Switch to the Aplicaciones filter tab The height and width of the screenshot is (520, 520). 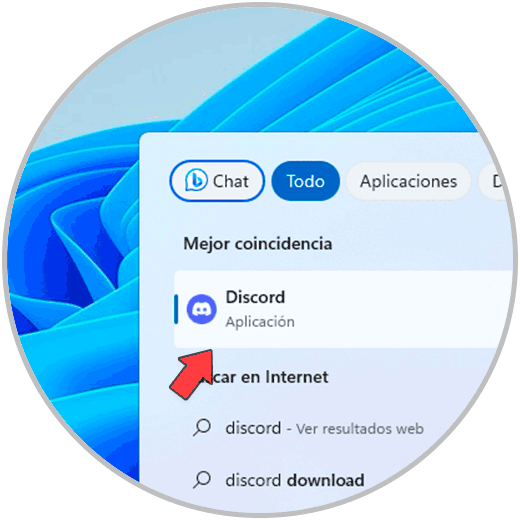click(408, 181)
